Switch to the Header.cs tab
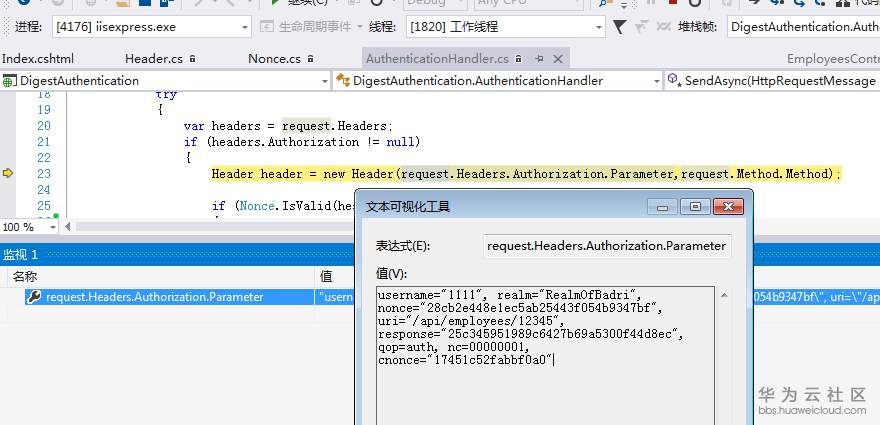This screenshot has width=880, height=425. (x=160, y=58)
